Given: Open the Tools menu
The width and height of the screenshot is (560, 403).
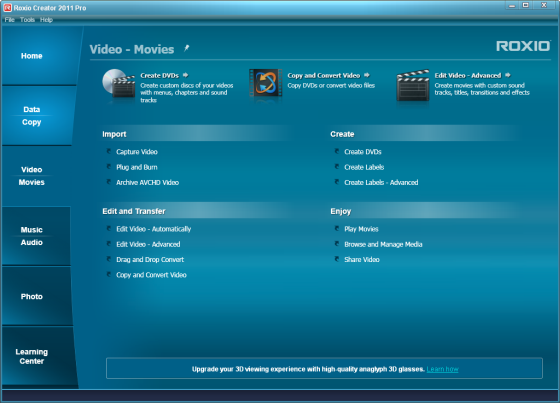Looking at the screenshot, I should coord(28,20).
